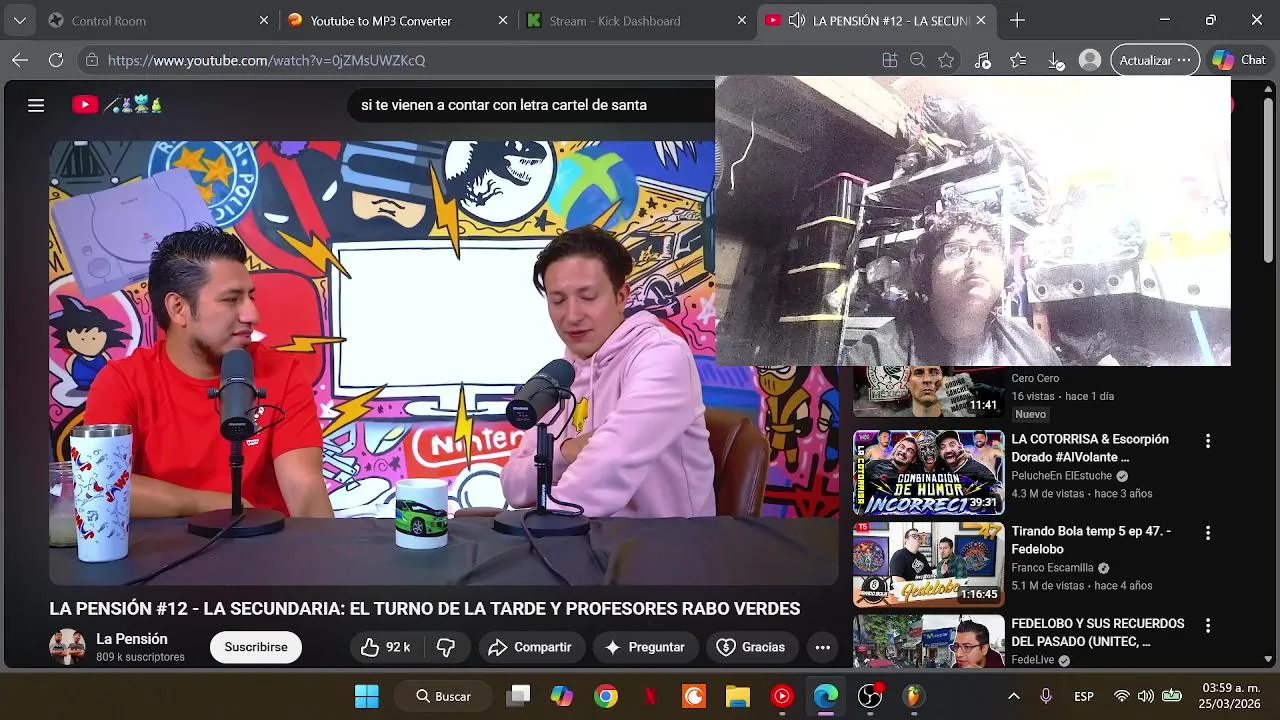This screenshot has height=720, width=1280.
Task: Open La Pensión channel avatar
Action: tap(67, 647)
